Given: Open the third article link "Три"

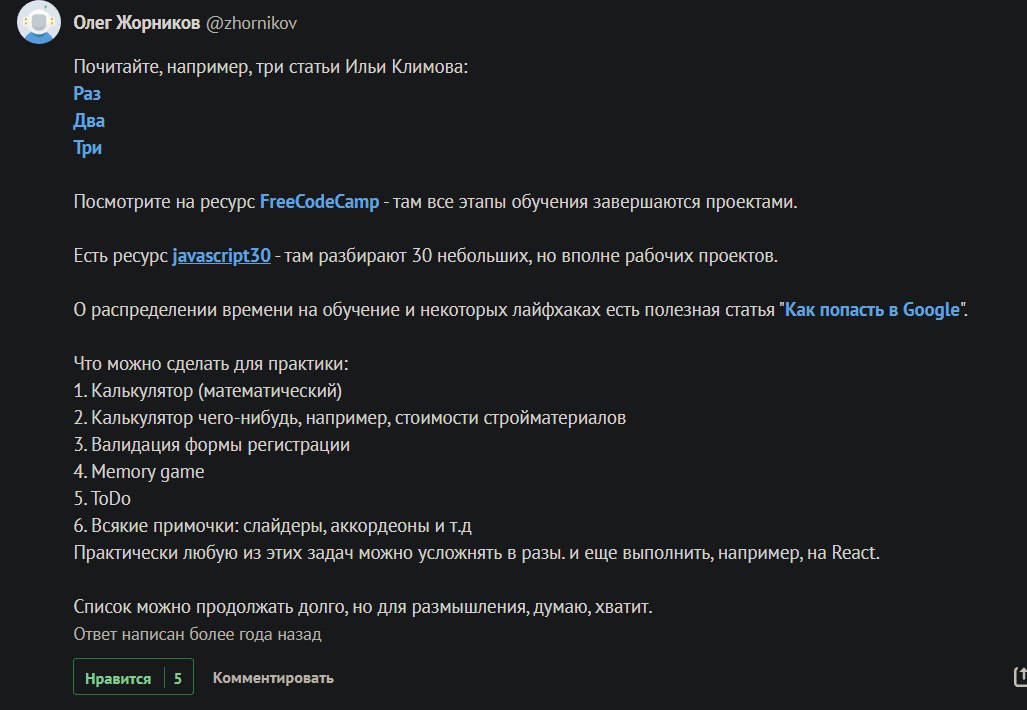Looking at the screenshot, I should [88, 148].
